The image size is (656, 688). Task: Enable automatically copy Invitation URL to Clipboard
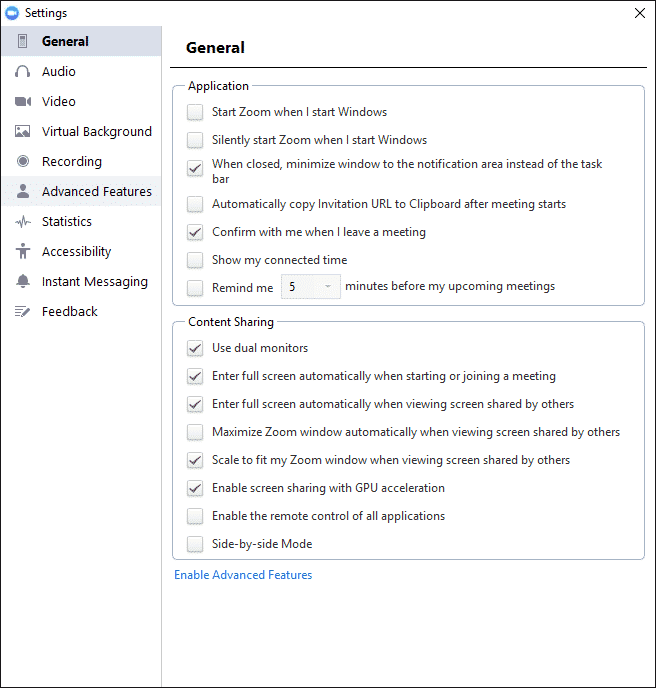click(195, 204)
